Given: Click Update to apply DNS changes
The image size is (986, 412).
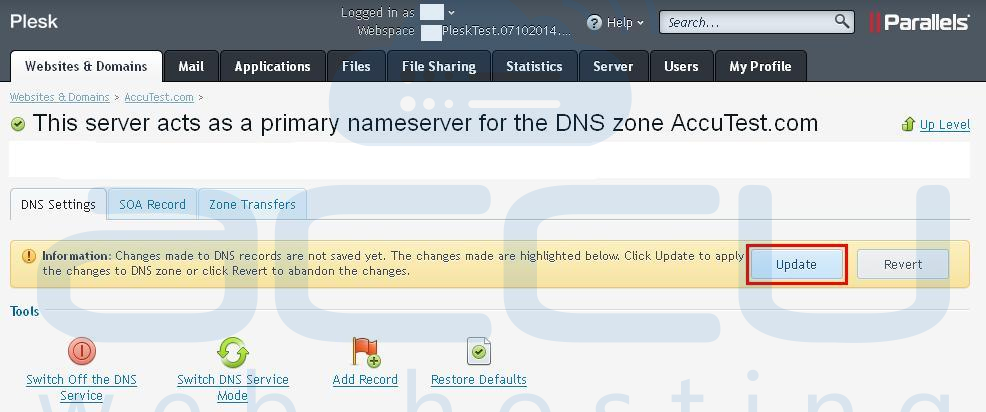Looking at the screenshot, I should (796, 264).
